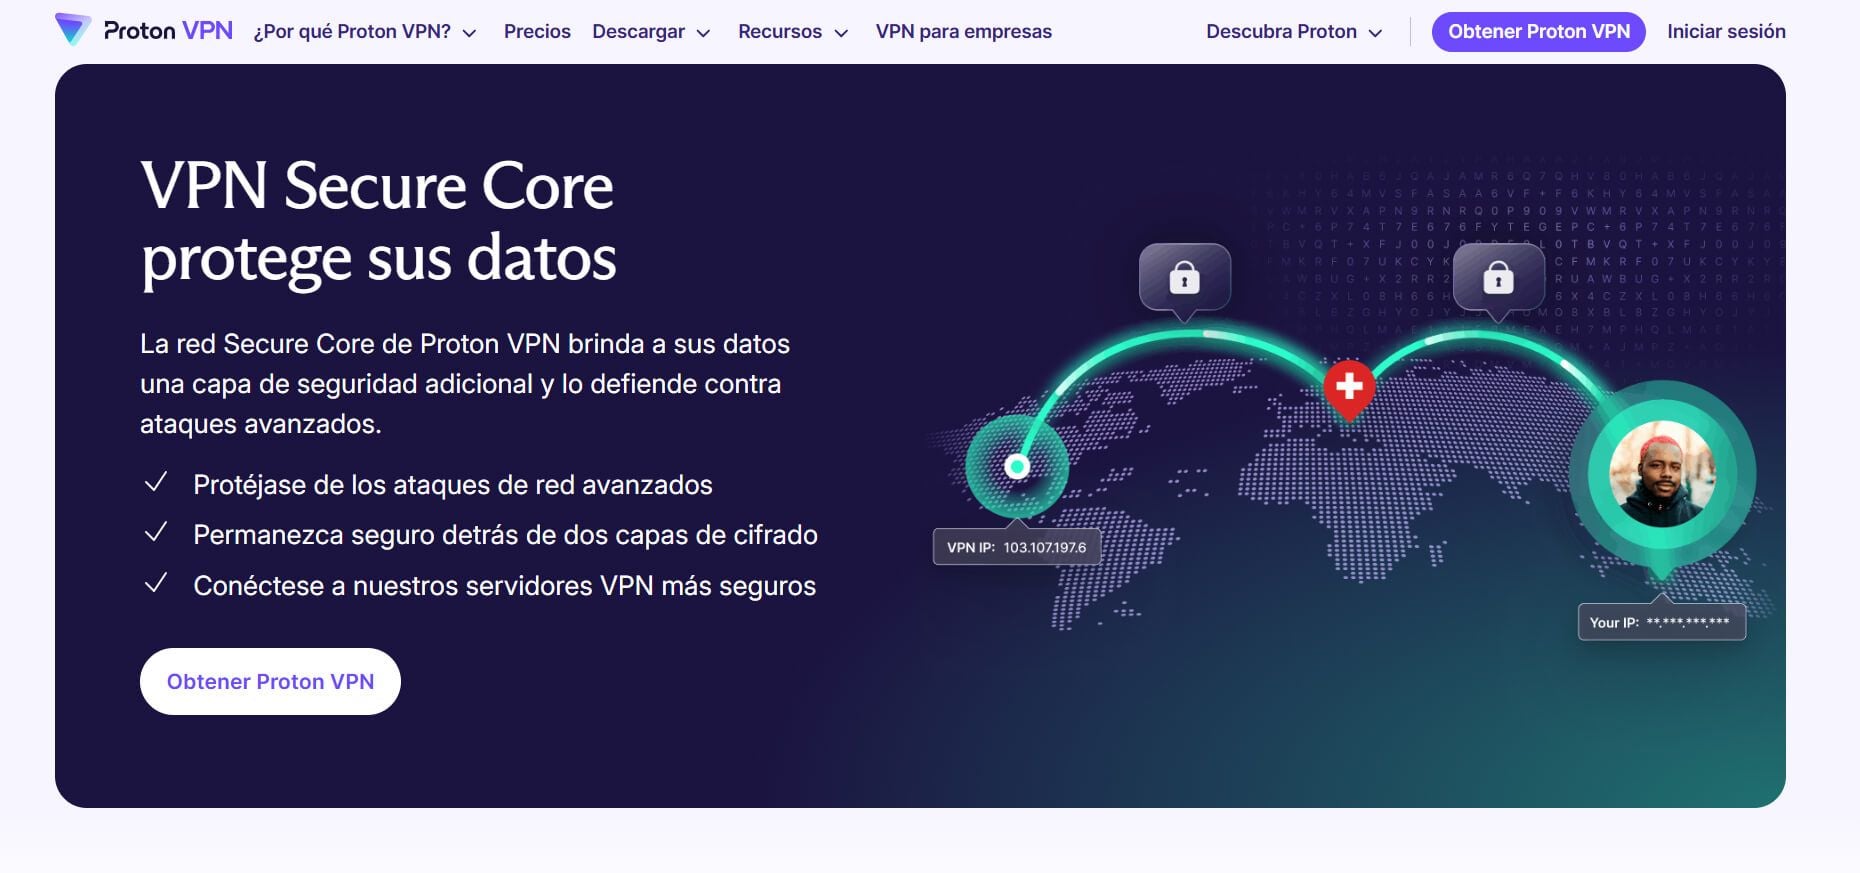Click the Proton VPN logo icon
The image size is (1860, 873).
point(73,30)
